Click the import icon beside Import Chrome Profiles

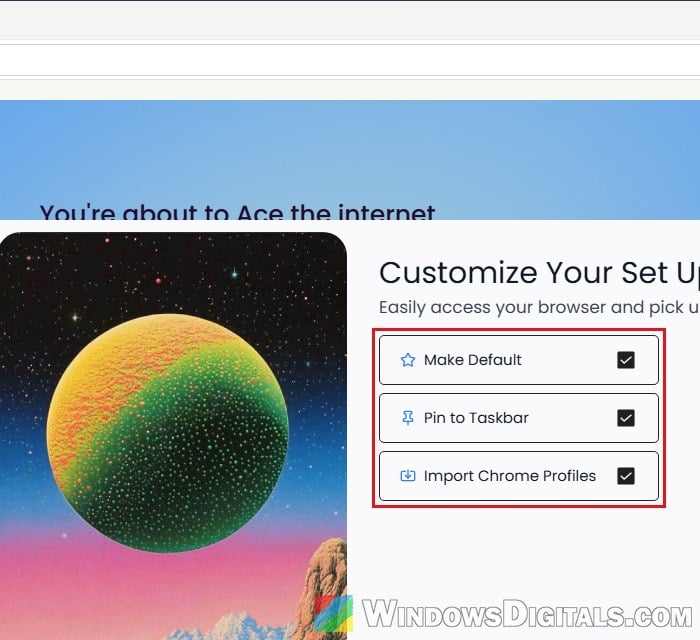pos(408,476)
